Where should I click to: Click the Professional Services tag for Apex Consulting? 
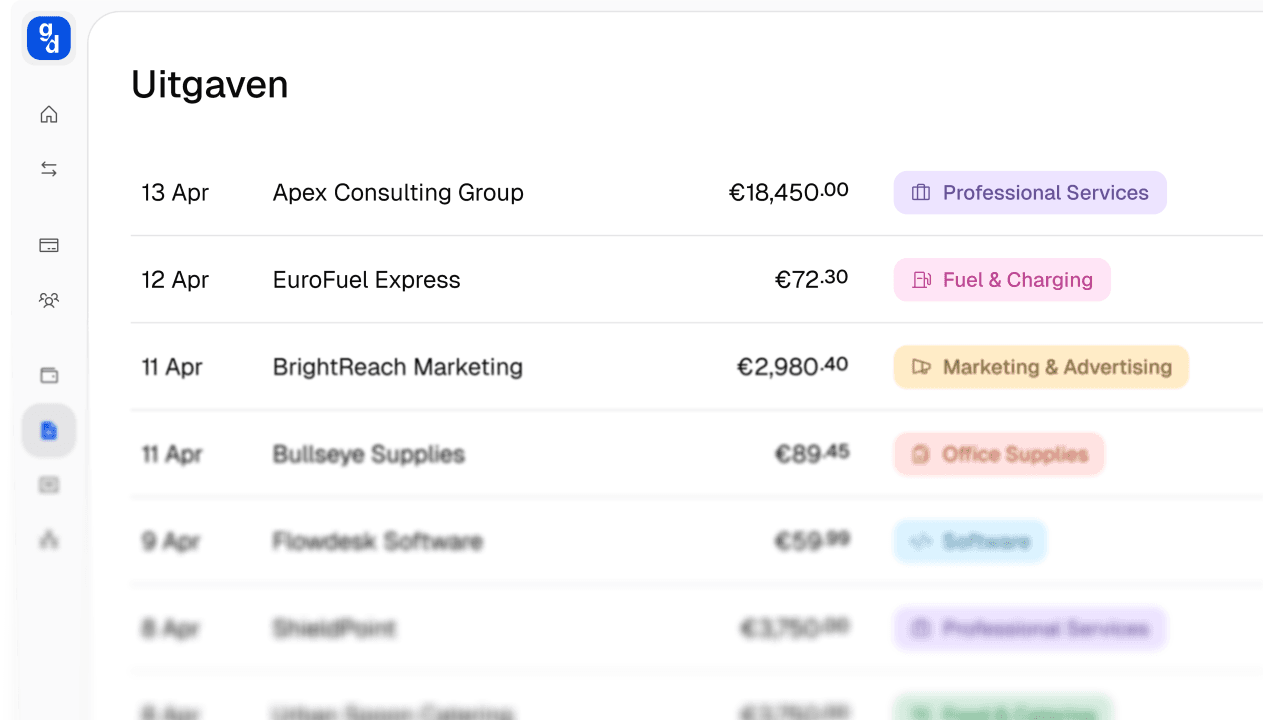click(x=1029, y=193)
